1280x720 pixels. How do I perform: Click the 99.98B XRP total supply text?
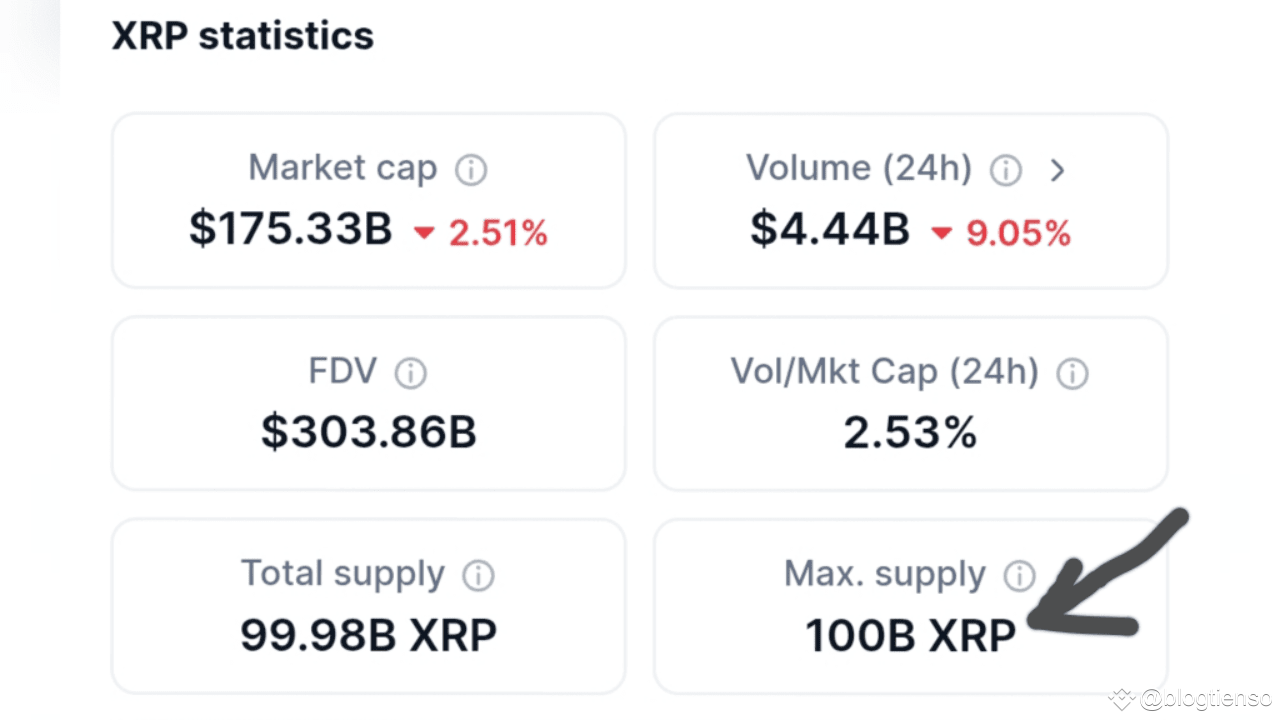(x=368, y=635)
